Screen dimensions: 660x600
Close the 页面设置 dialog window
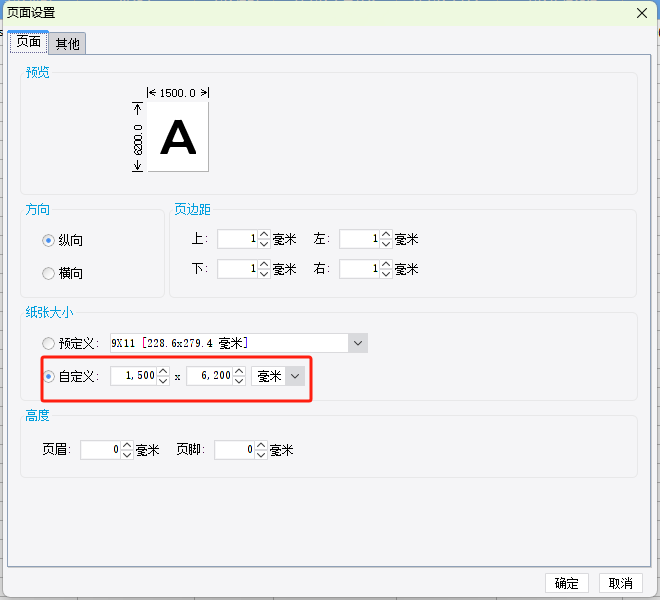pyautogui.click(x=642, y=13)
